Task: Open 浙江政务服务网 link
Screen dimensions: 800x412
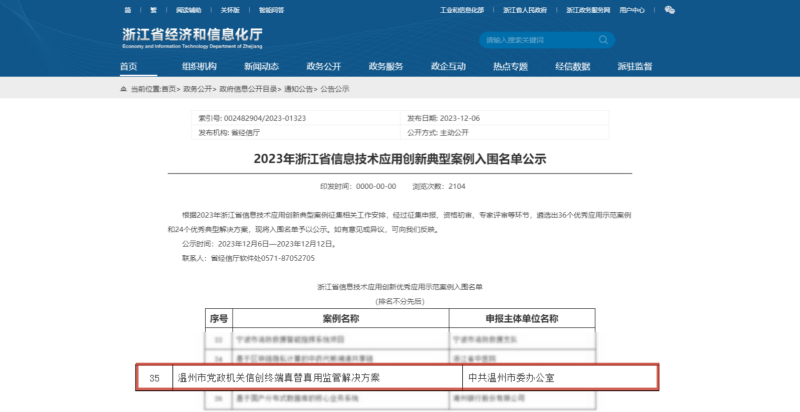Action: point(589,10)
